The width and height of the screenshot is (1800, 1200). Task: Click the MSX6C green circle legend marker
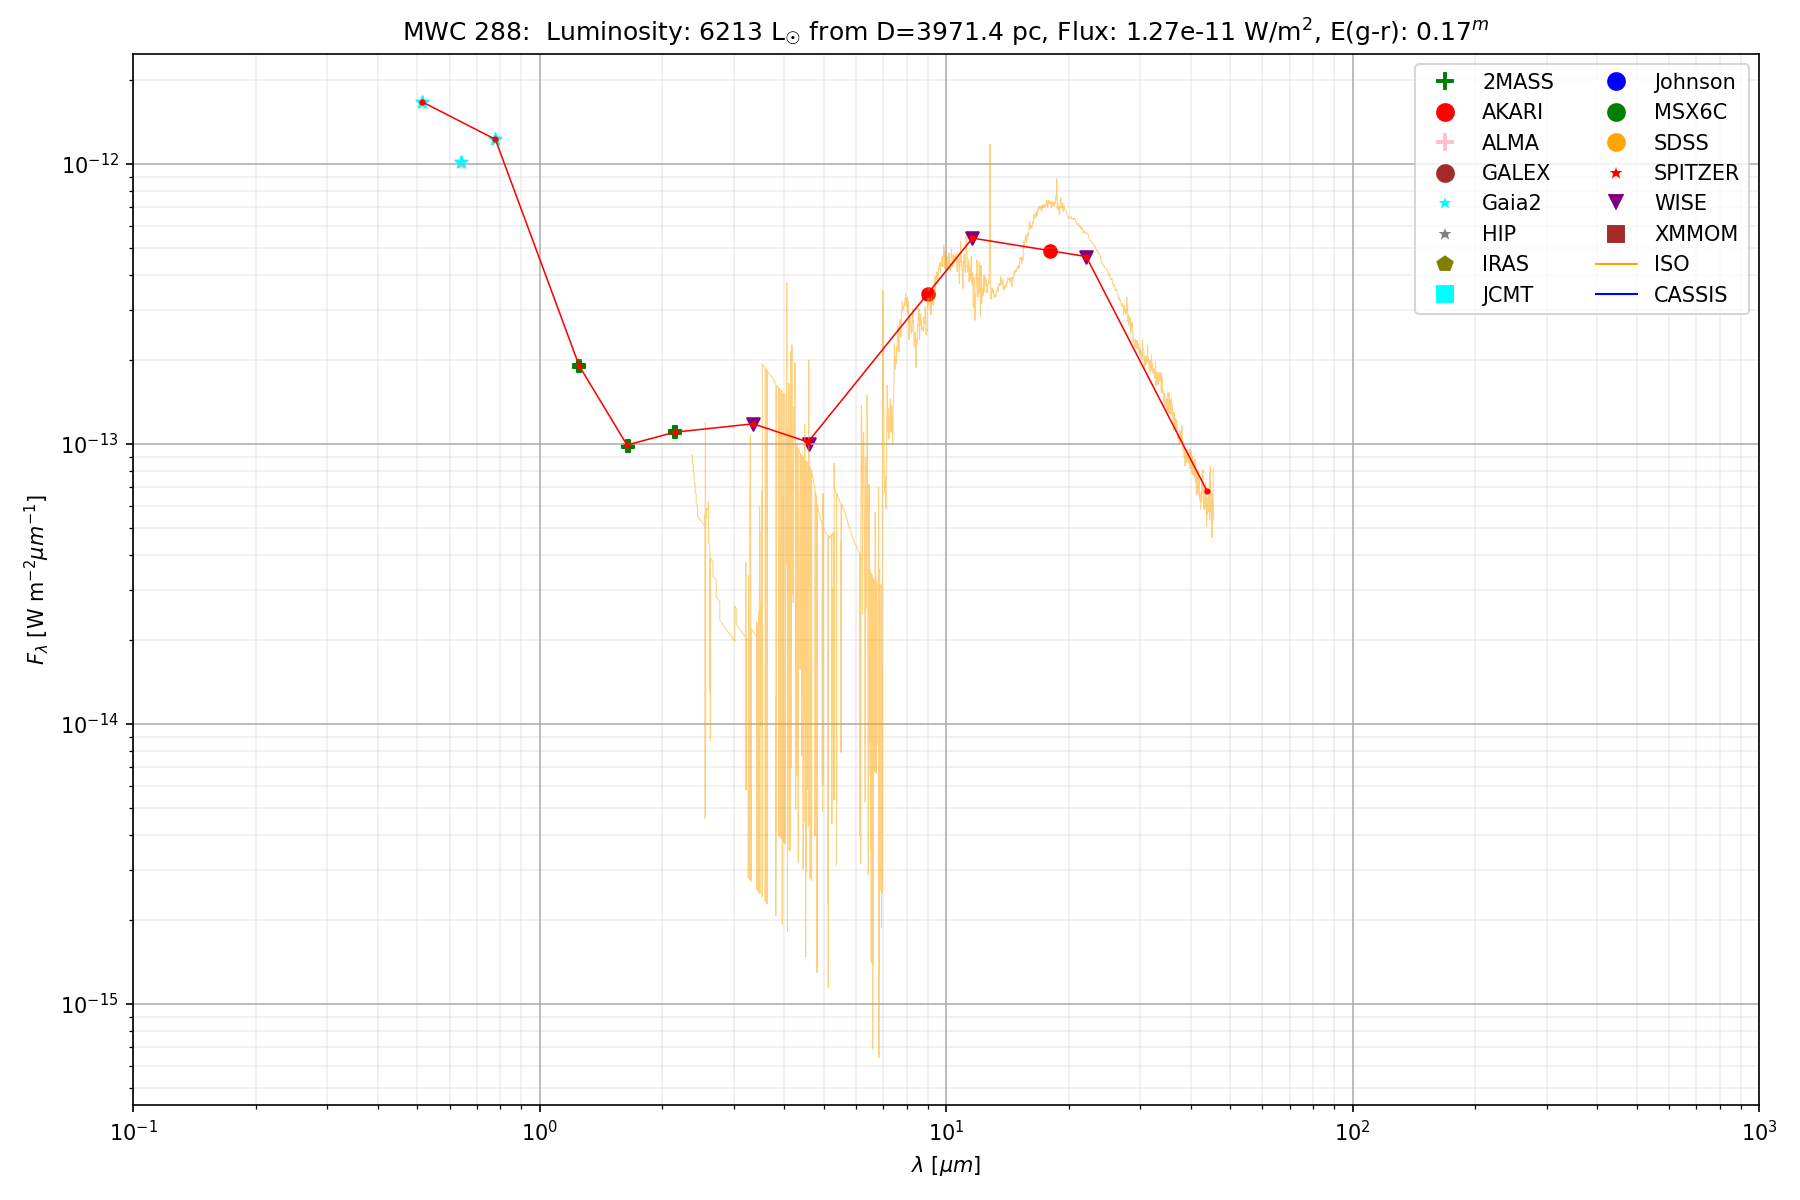click(x=1616, y=112)
